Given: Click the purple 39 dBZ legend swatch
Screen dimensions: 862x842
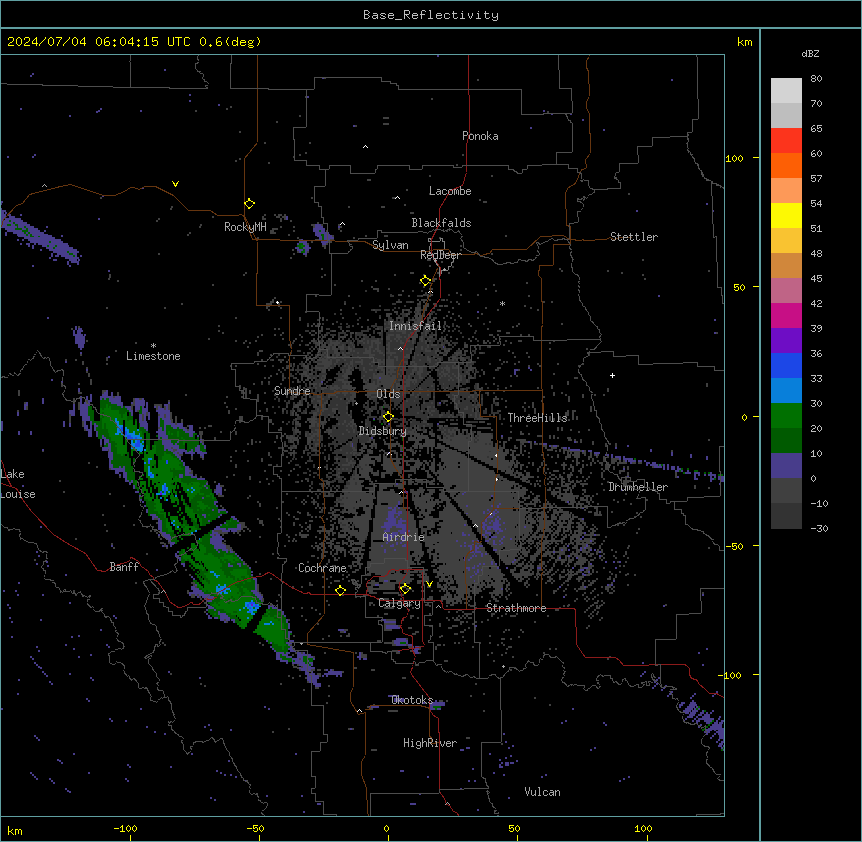Looking at the screenshot, I should coord(786,340).
